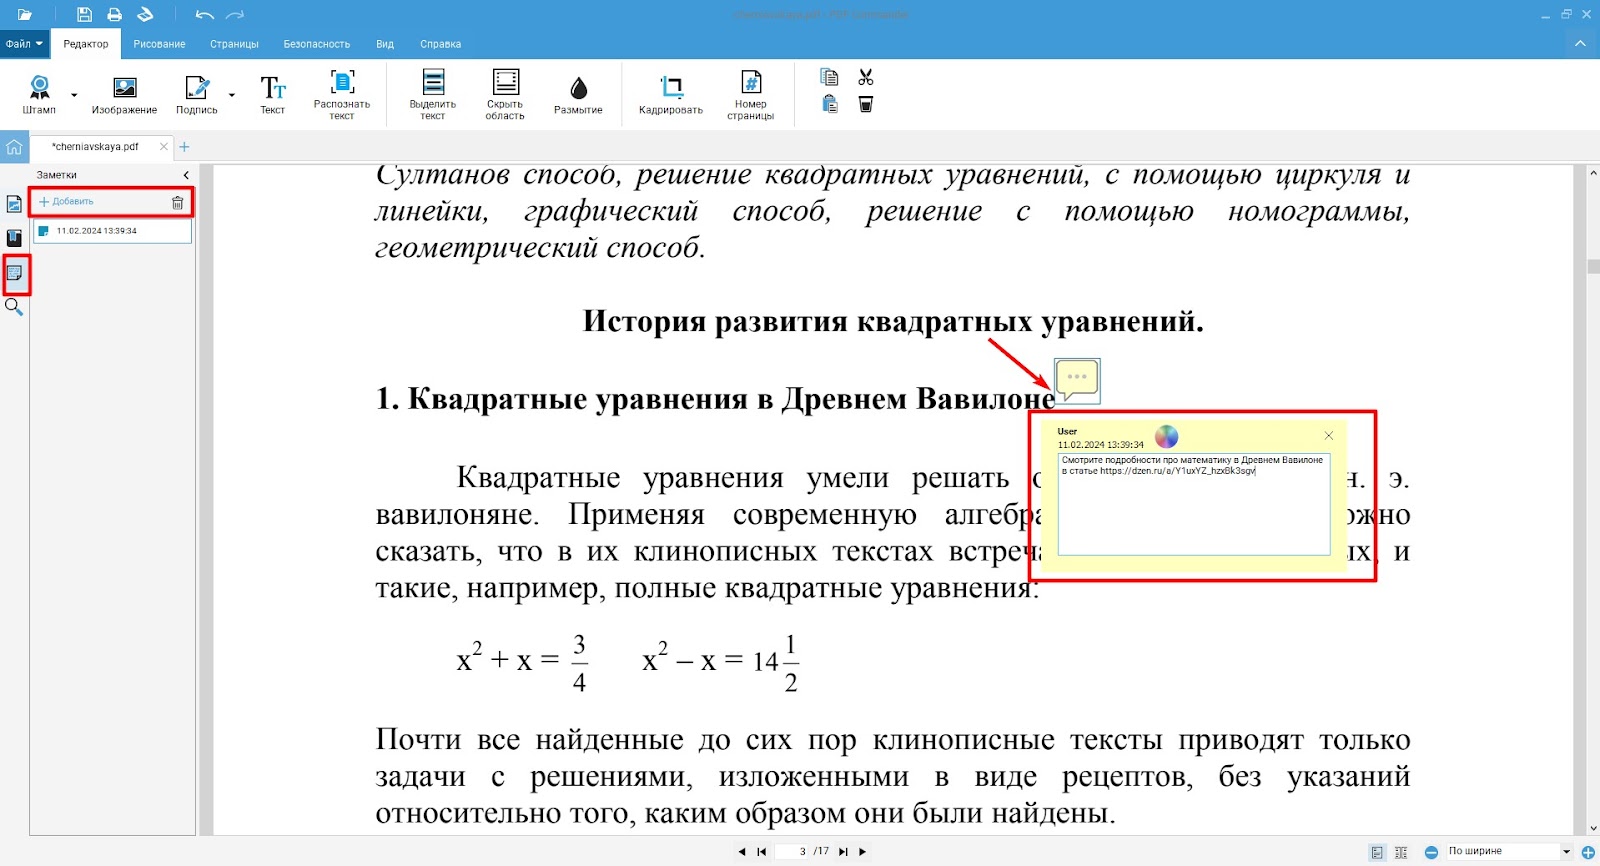
Task: Open a file with the folder icon
Action: (x=25, y=15)
